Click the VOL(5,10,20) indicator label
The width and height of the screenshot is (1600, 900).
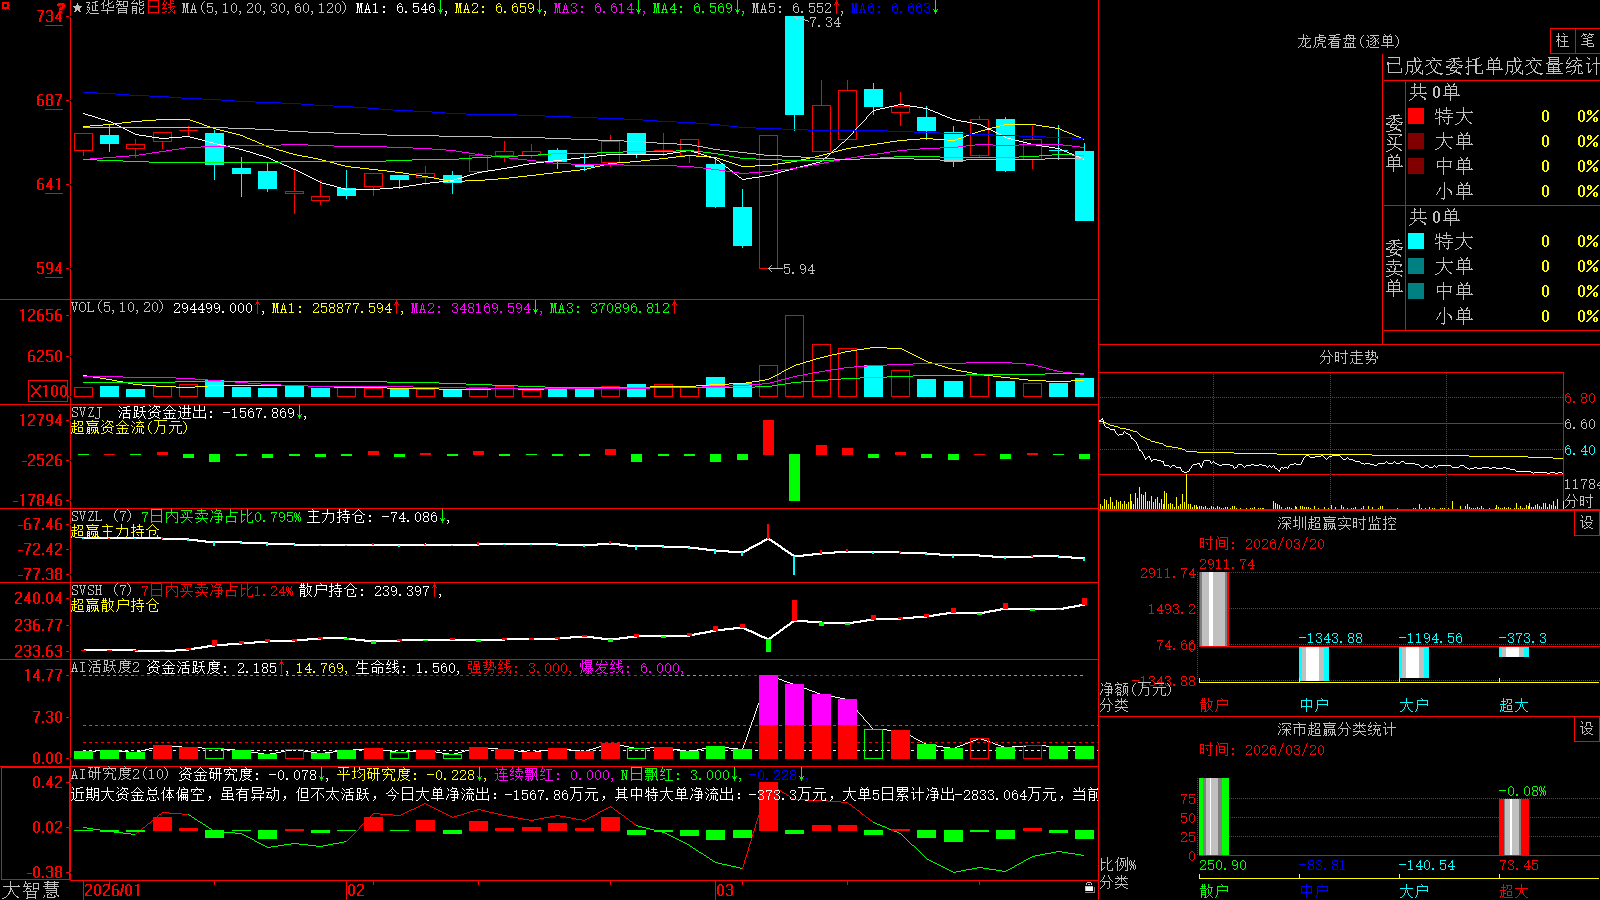pyautogui.click(x=117, y=308)
